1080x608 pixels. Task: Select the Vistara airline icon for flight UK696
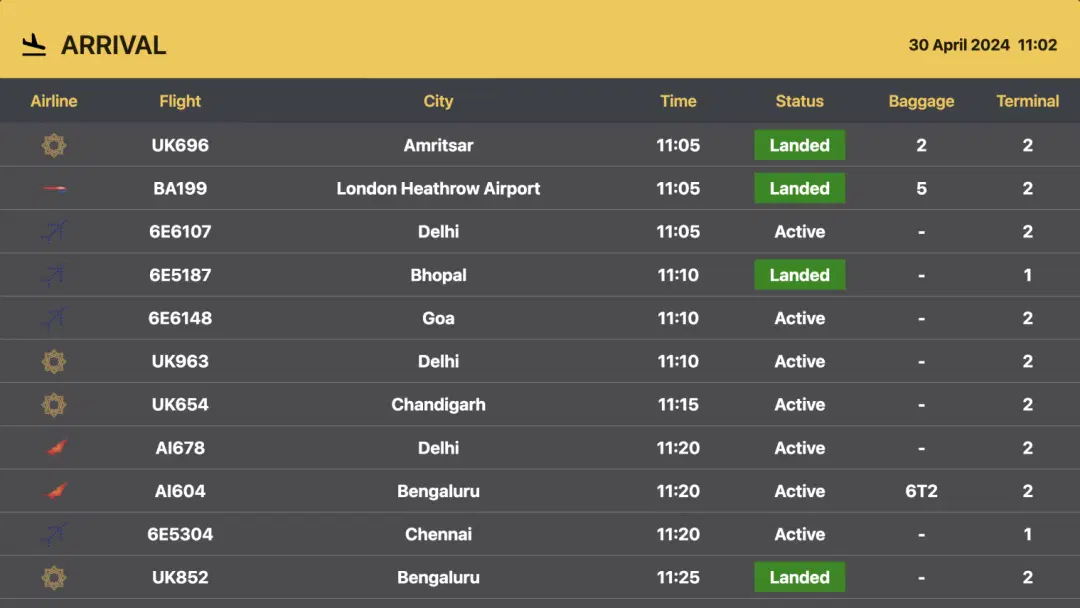pos(54,145)
